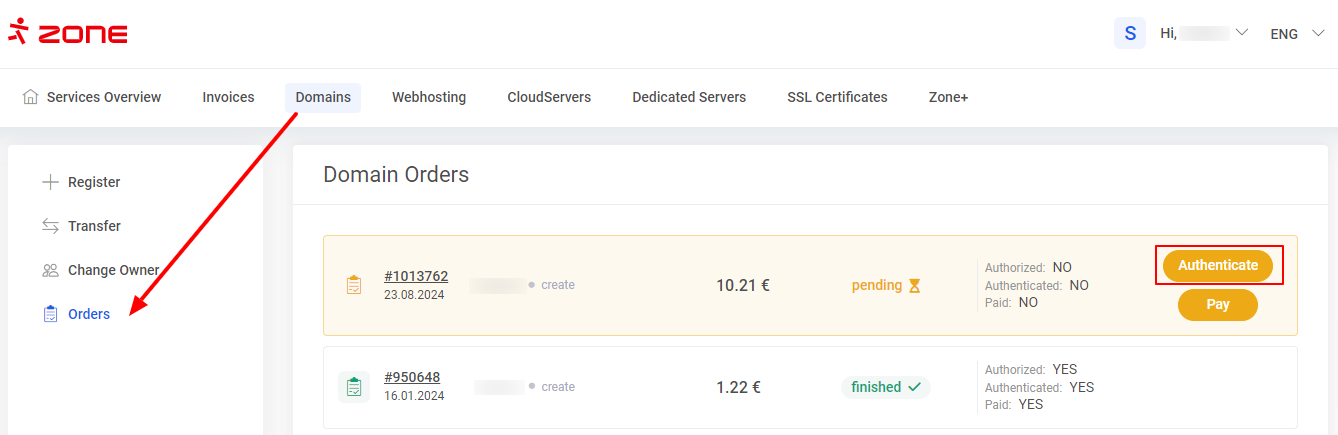Click the Services Overview home icon

click(x=31, y=97)
